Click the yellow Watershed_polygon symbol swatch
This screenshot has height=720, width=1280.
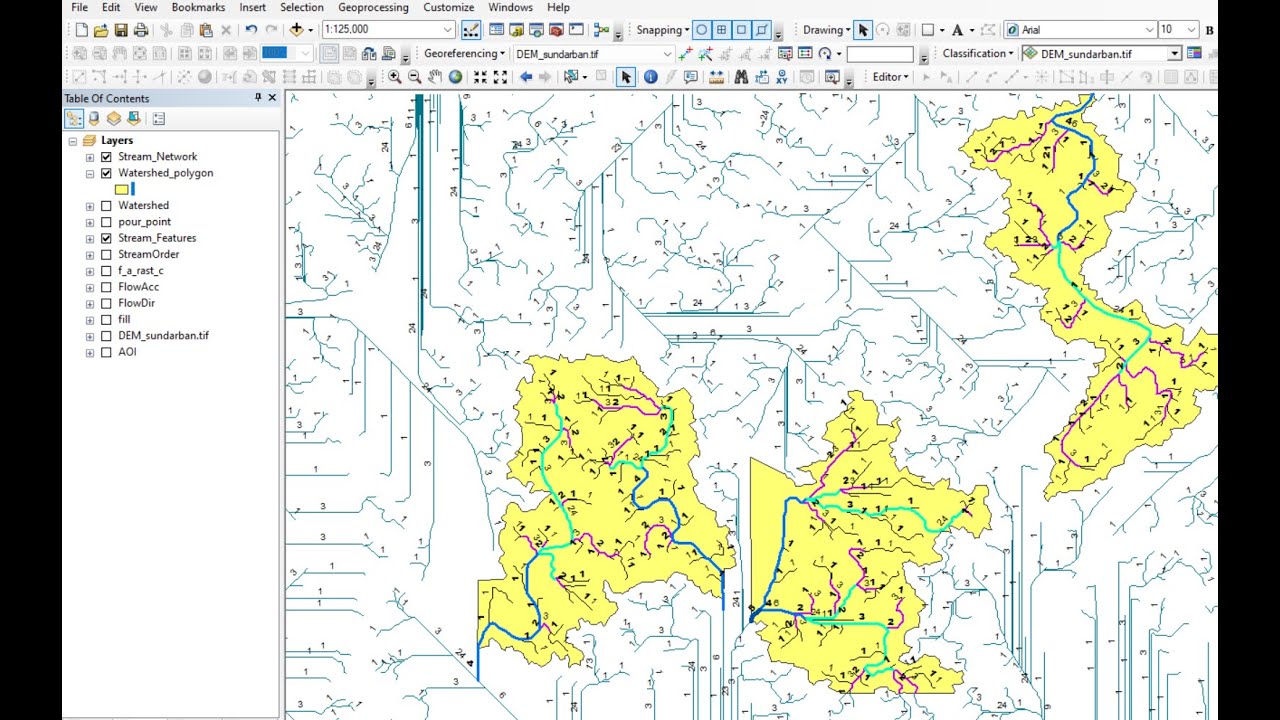tap(122, 189)
